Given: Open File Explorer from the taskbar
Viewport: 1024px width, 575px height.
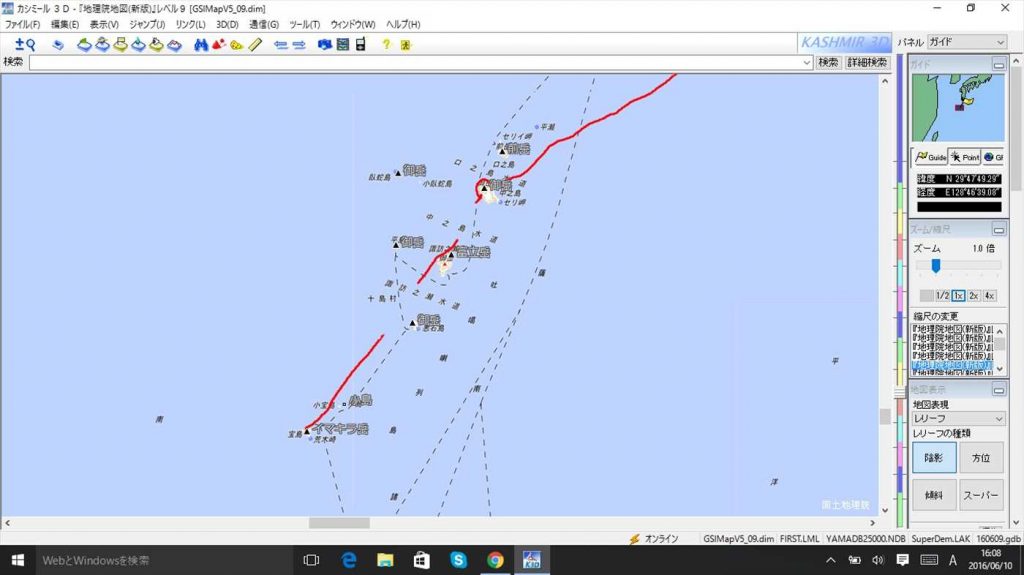Looking at the screenshot, I should tap(385, 560).
